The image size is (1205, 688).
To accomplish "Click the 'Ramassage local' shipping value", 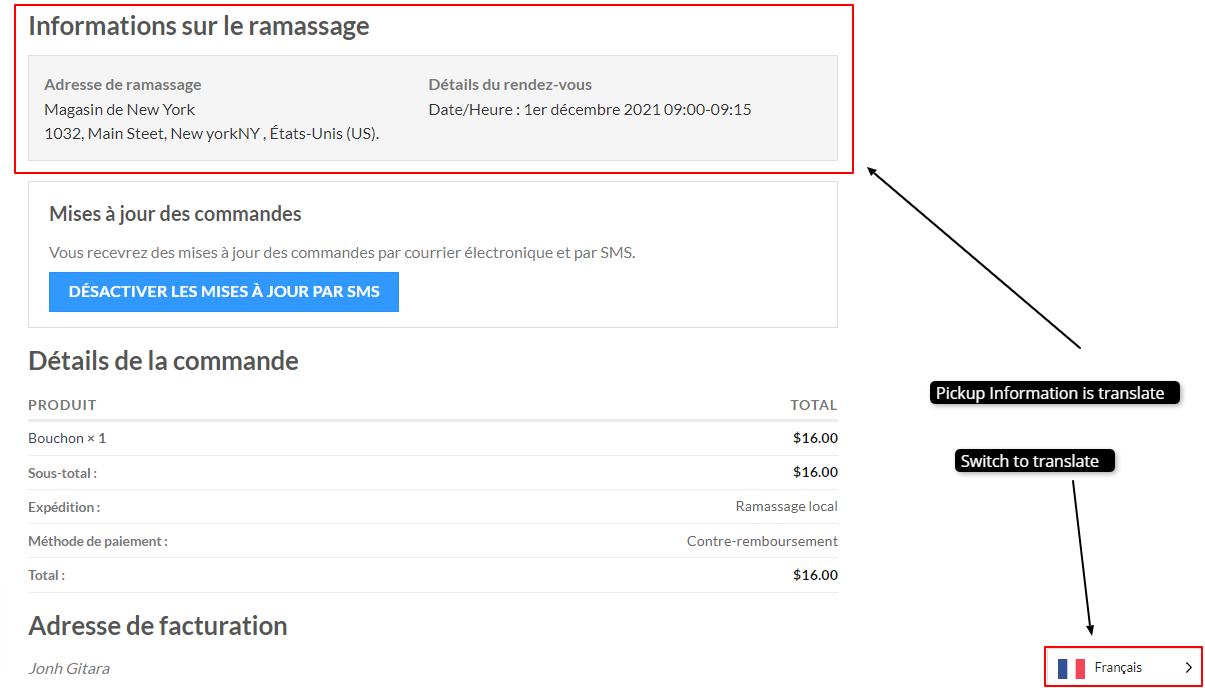I will [x=787, y=506].
